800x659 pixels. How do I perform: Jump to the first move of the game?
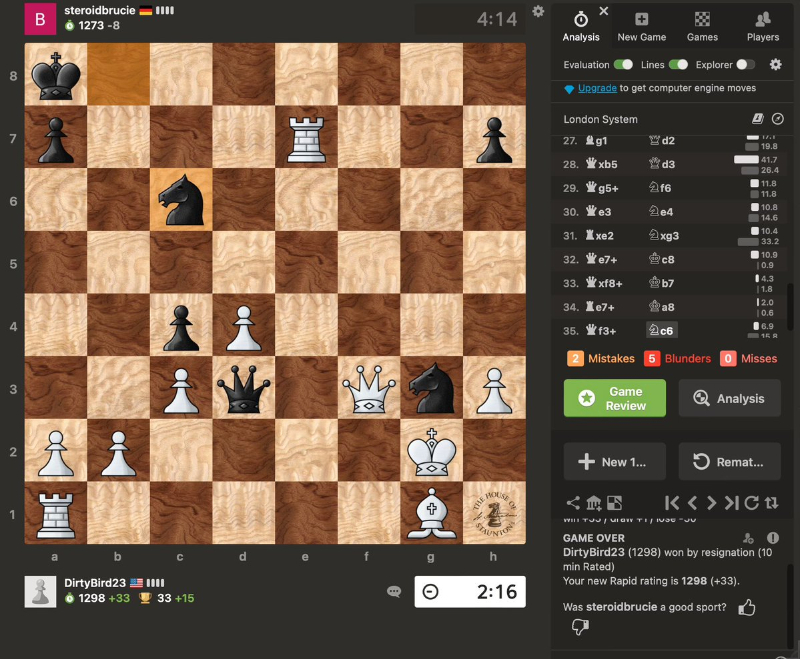pos(673,503)
